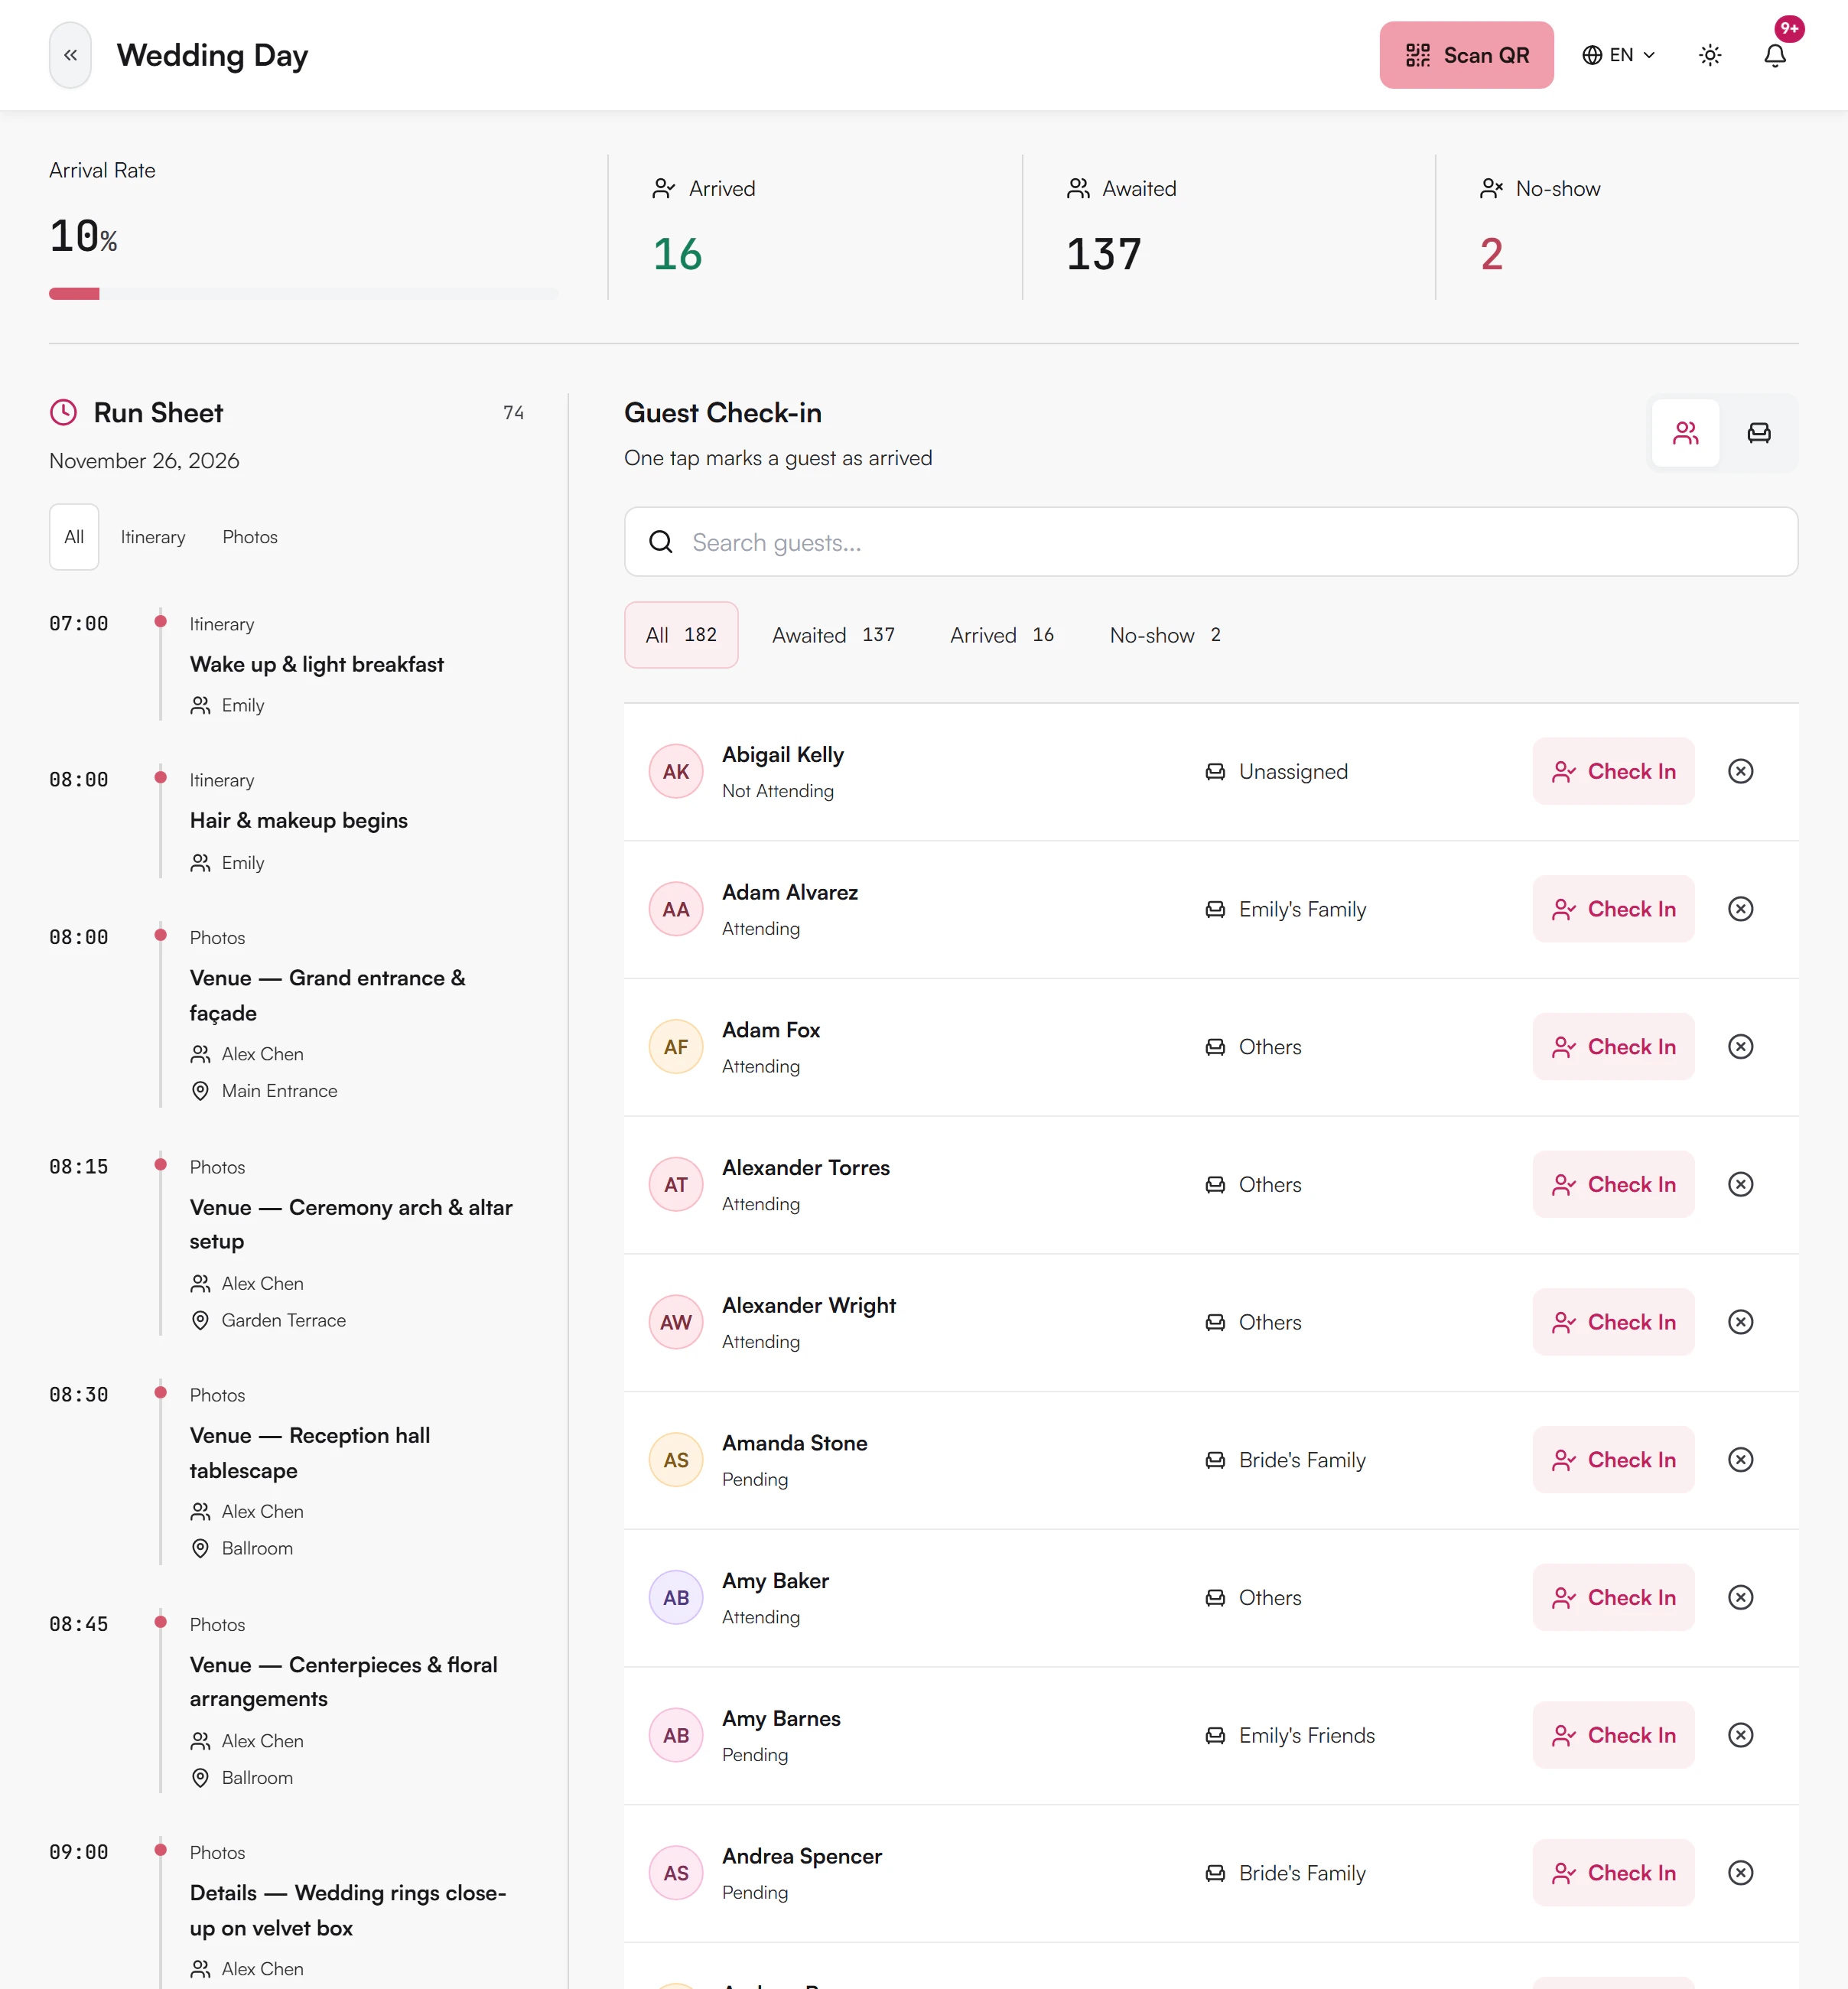Click Main Entrance location pin

pyautogui.click(x=200, y=1091)
